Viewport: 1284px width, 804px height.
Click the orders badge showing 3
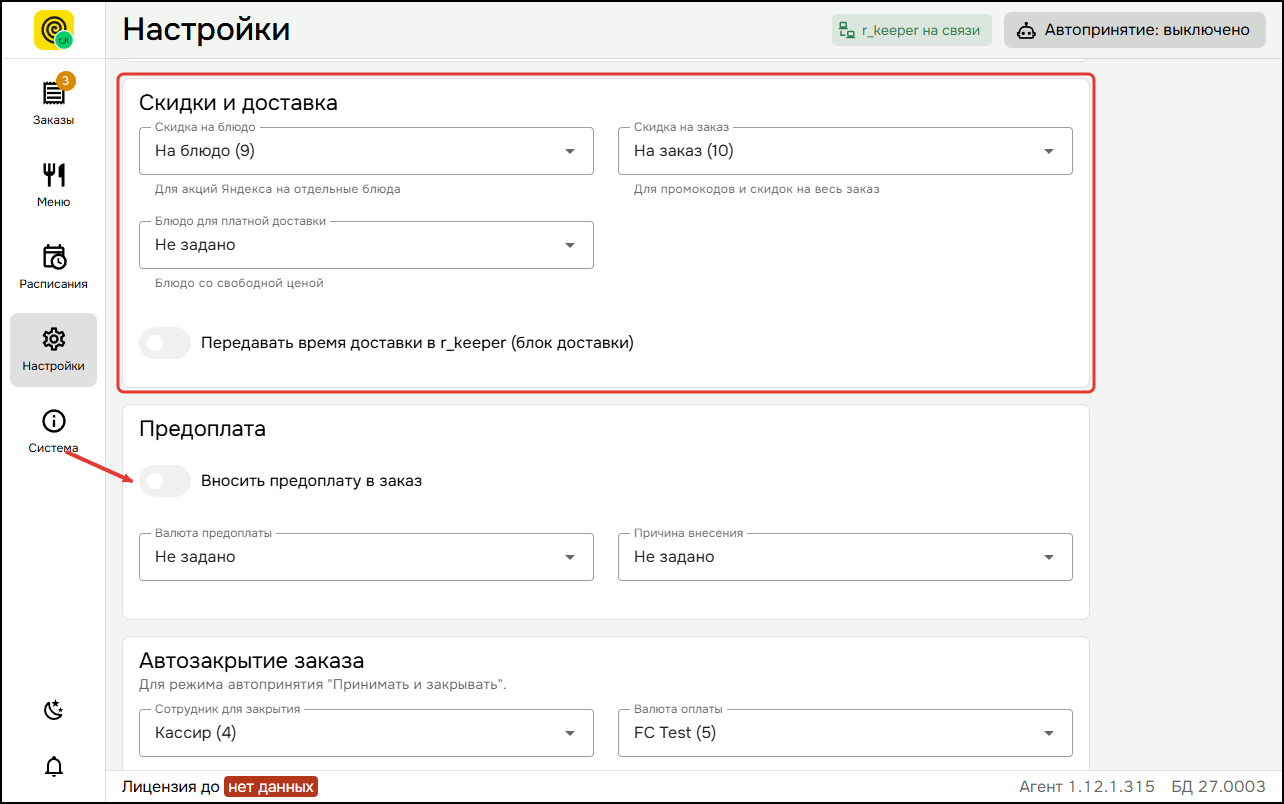click(66, 81)
